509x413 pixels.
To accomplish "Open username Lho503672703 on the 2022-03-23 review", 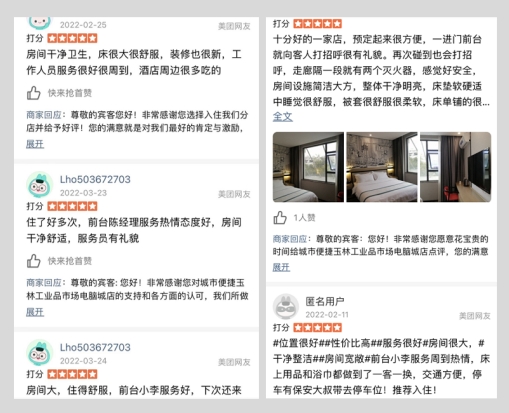I will (95, 179).
